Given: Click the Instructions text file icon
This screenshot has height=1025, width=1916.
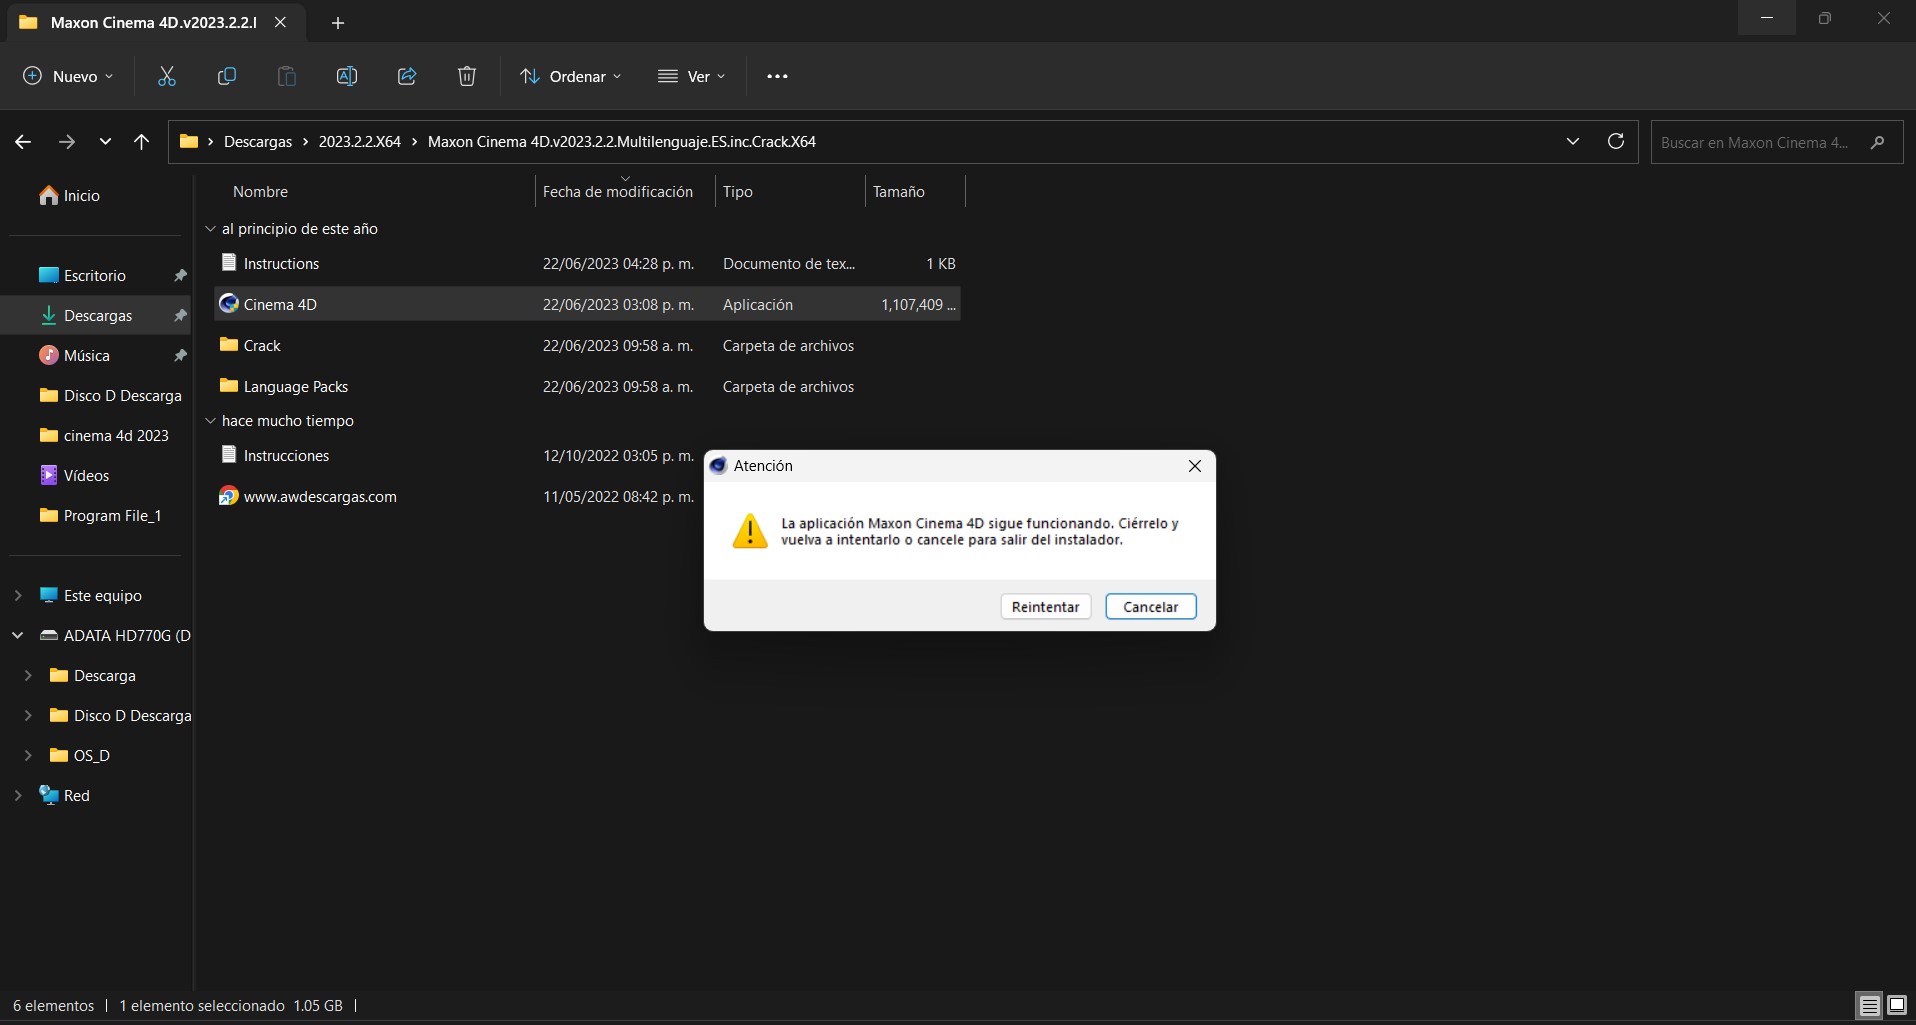Looking at the screenshot, I should pyautogui.click(x=229, y=263).
